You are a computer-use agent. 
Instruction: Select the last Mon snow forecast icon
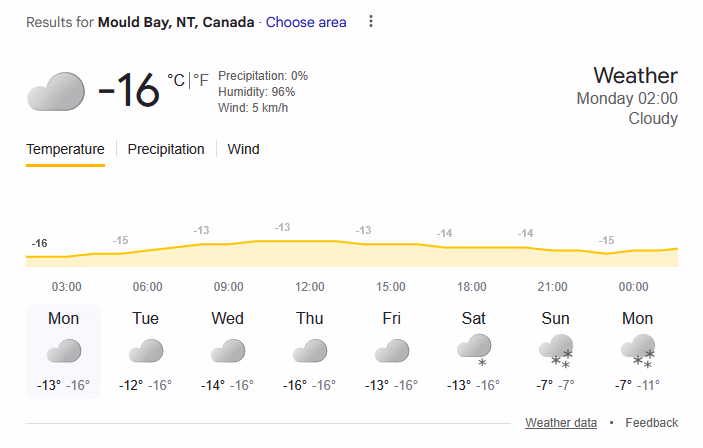[637, 351]
